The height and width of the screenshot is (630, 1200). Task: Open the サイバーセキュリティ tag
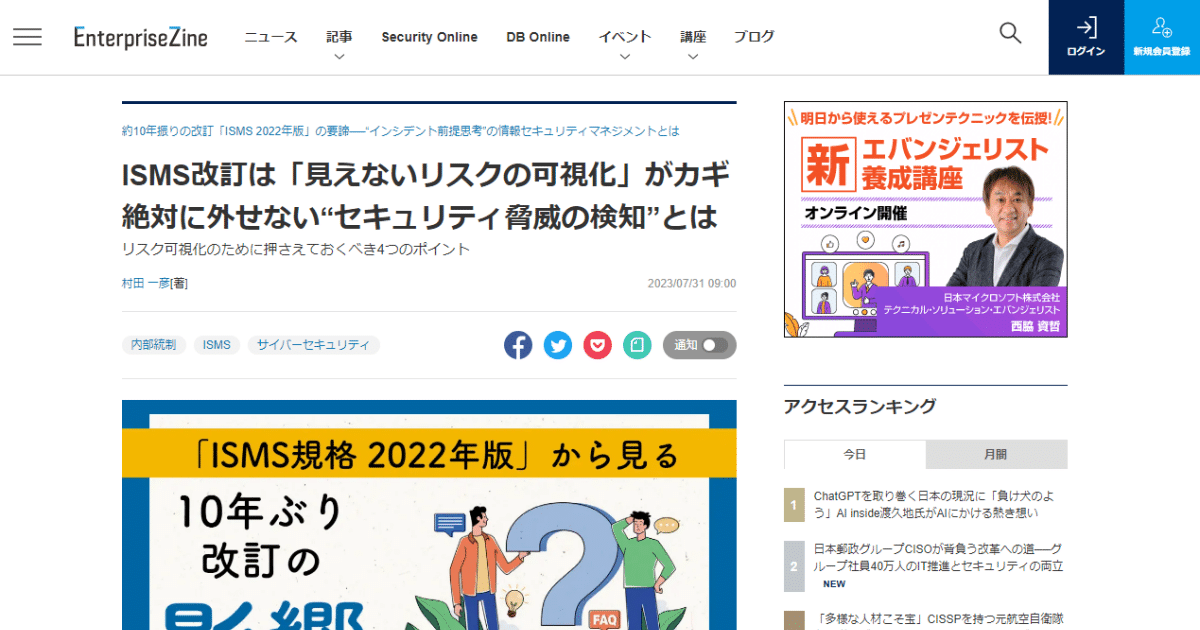coord(314,345)
